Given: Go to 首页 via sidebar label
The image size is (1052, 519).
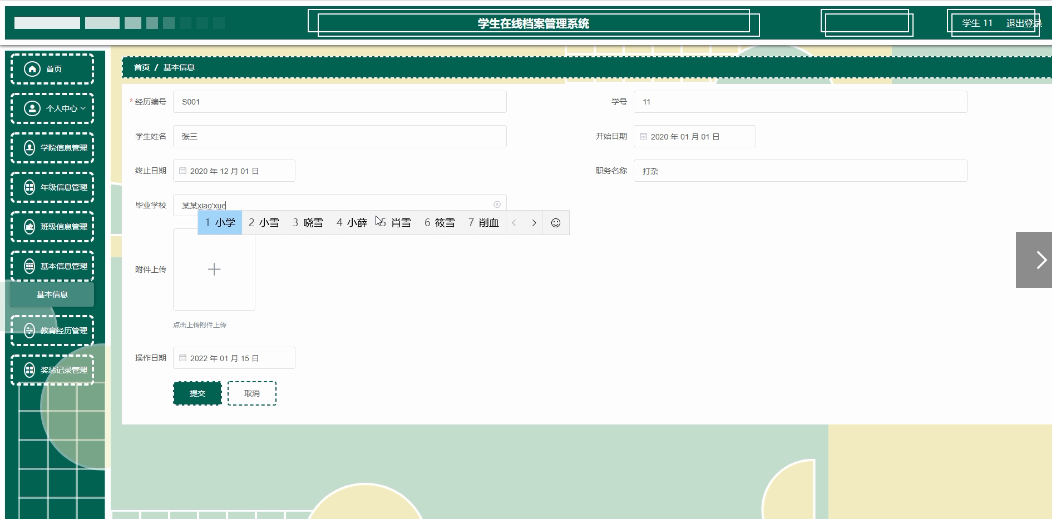Looking at the screenshot, I should 54,69.
